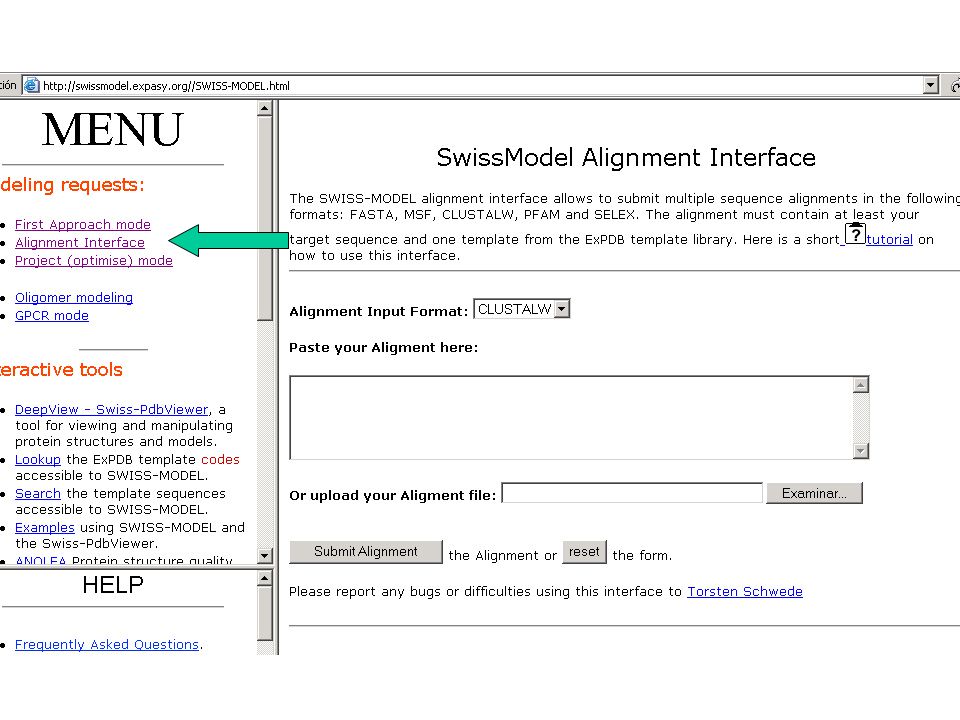
Task: Open First Approach mode link
Action: pyautogui.click(x=83, y=225)
